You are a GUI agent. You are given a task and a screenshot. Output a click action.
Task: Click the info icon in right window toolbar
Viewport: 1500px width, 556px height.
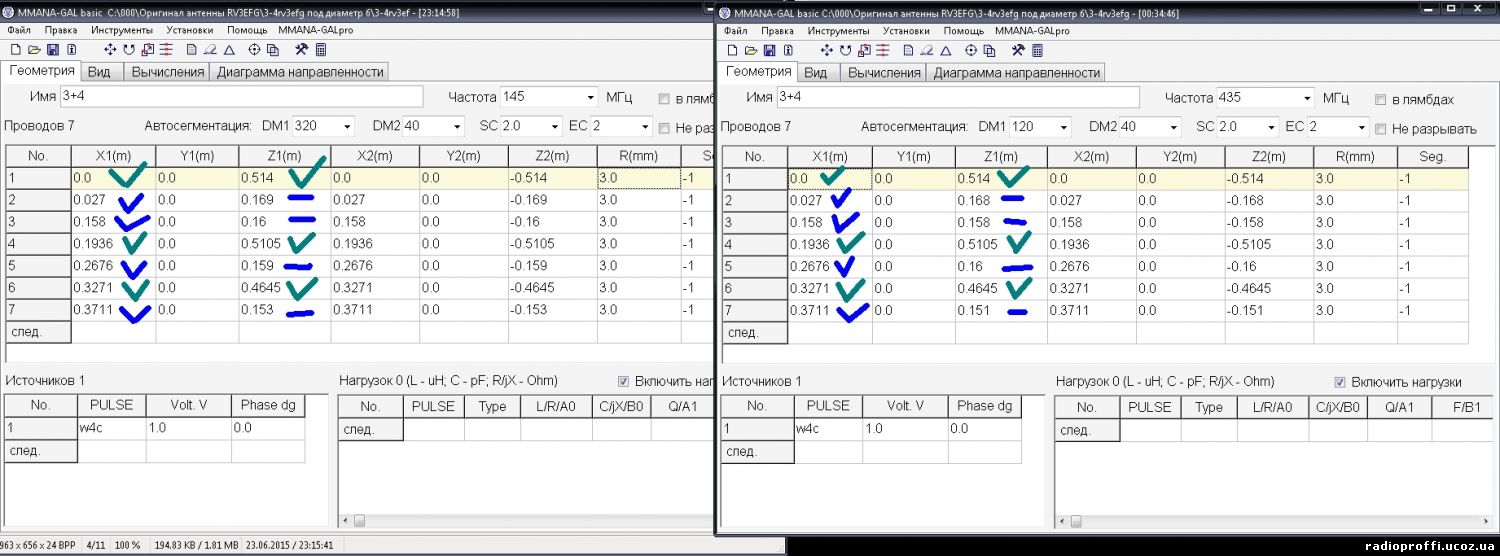pyautogui.click(x=788, y=51)
